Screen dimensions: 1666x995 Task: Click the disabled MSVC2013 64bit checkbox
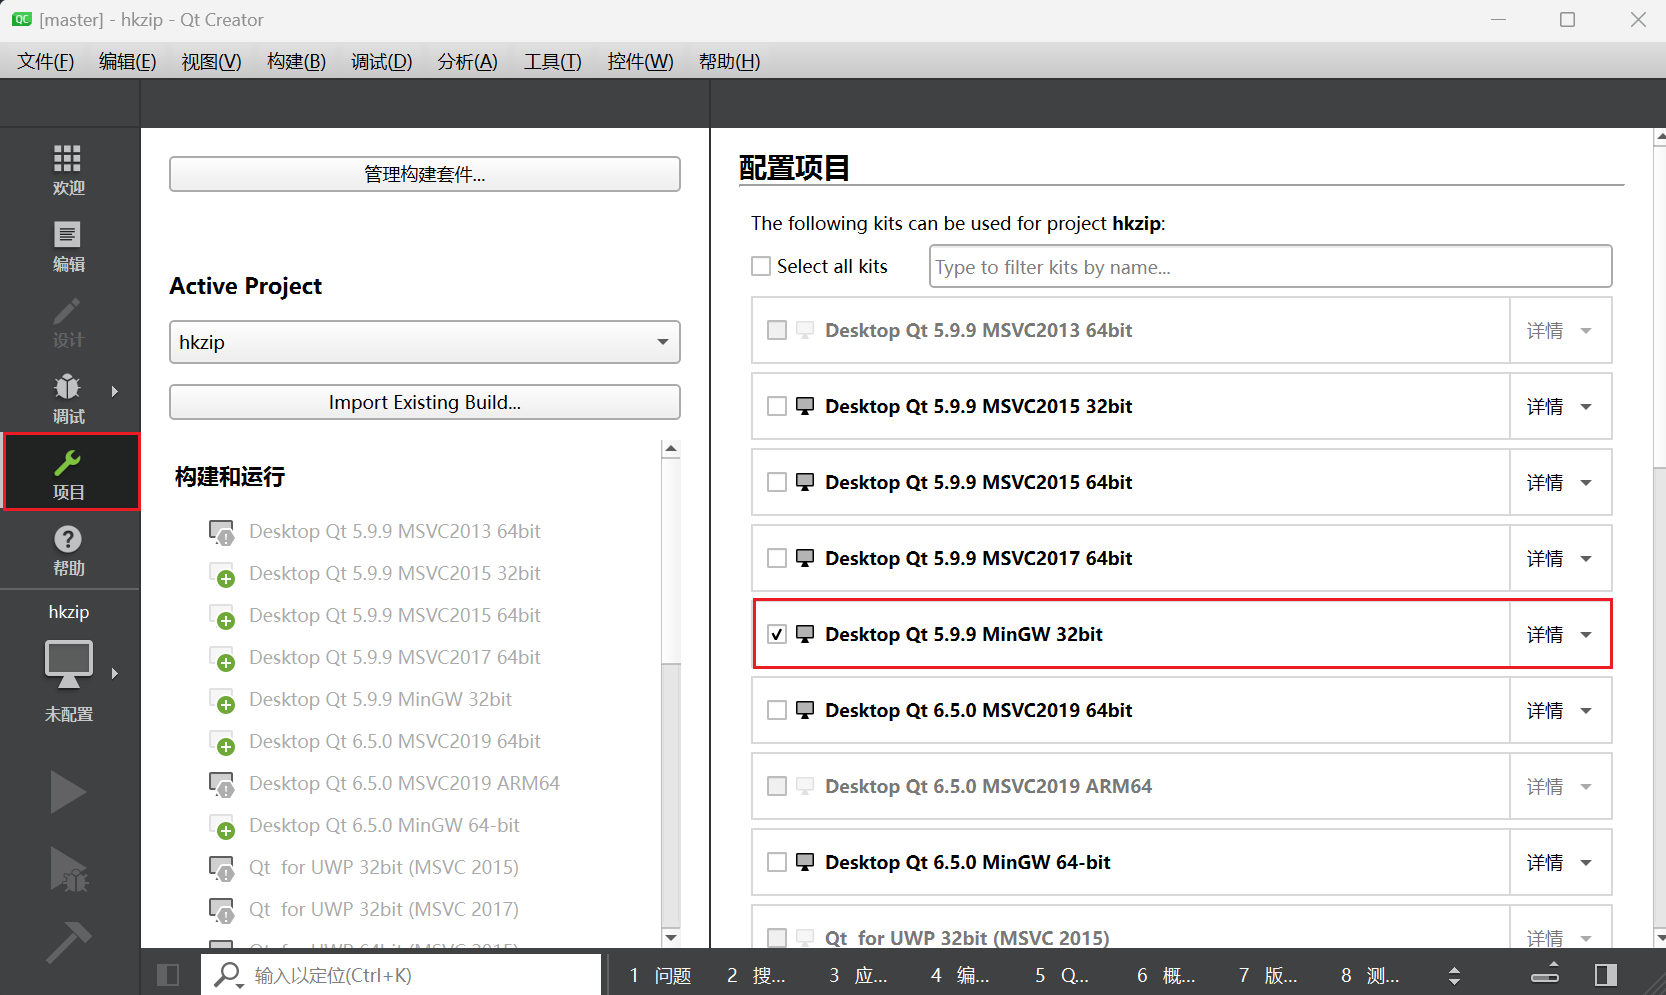pos(777,330)
